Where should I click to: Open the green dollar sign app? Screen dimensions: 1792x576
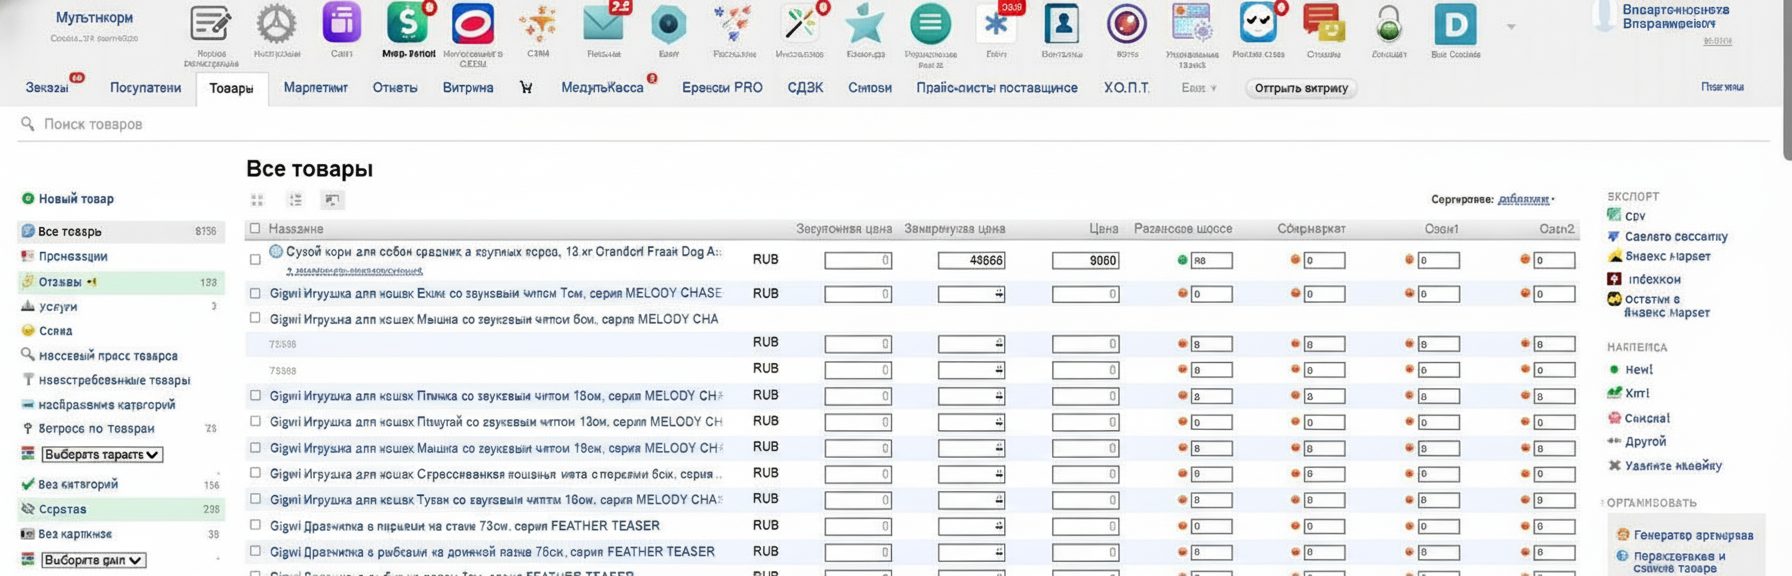tap(407, 24)
